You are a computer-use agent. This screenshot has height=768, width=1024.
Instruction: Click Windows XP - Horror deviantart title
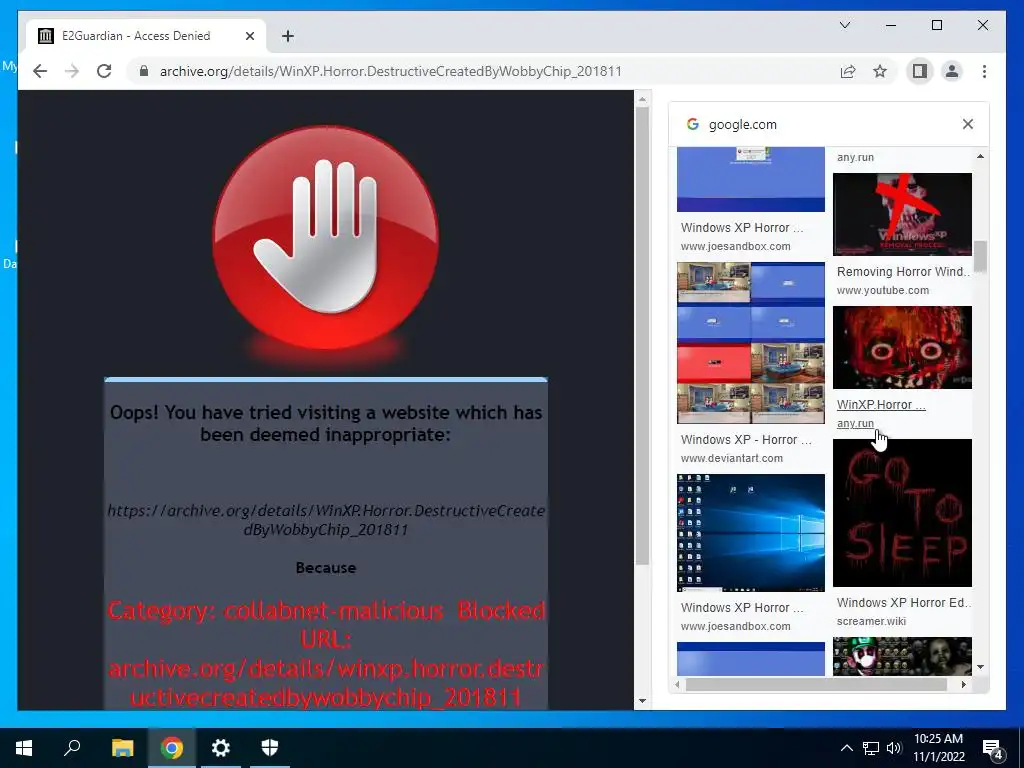point(746,440)
